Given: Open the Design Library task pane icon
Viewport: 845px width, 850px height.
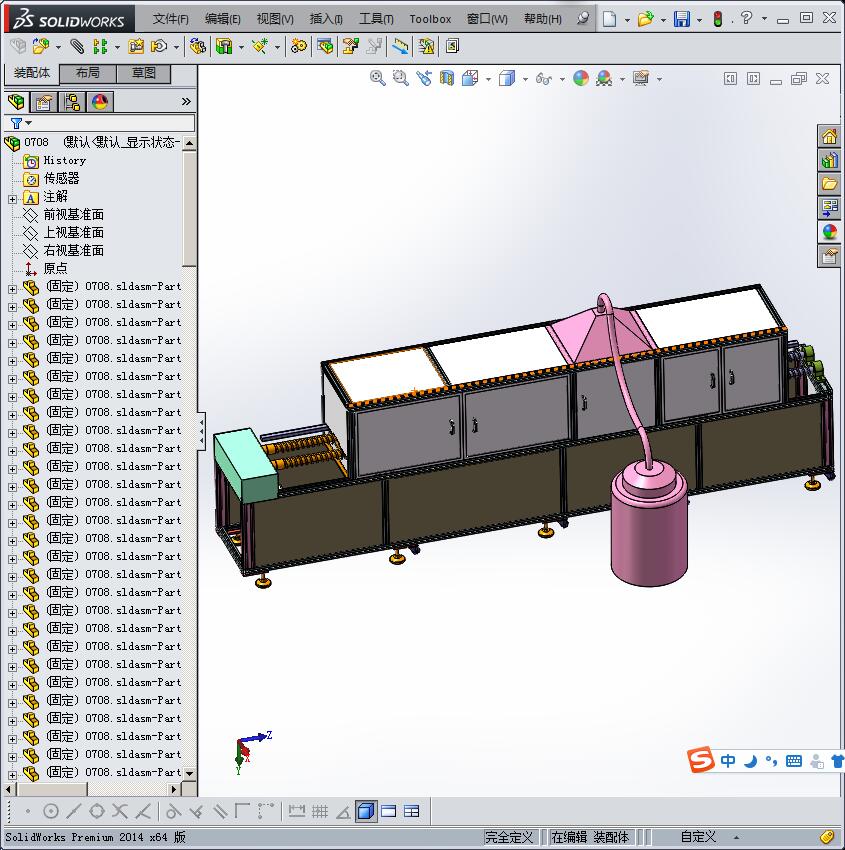Looking at the screenshot, I should click(829, 160).
